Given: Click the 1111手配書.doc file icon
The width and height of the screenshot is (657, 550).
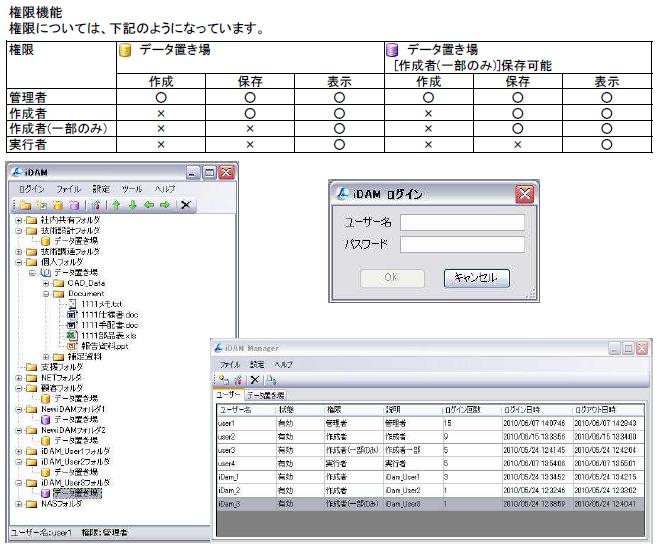Looking at the screenshot, I should [x=72, y=325].
